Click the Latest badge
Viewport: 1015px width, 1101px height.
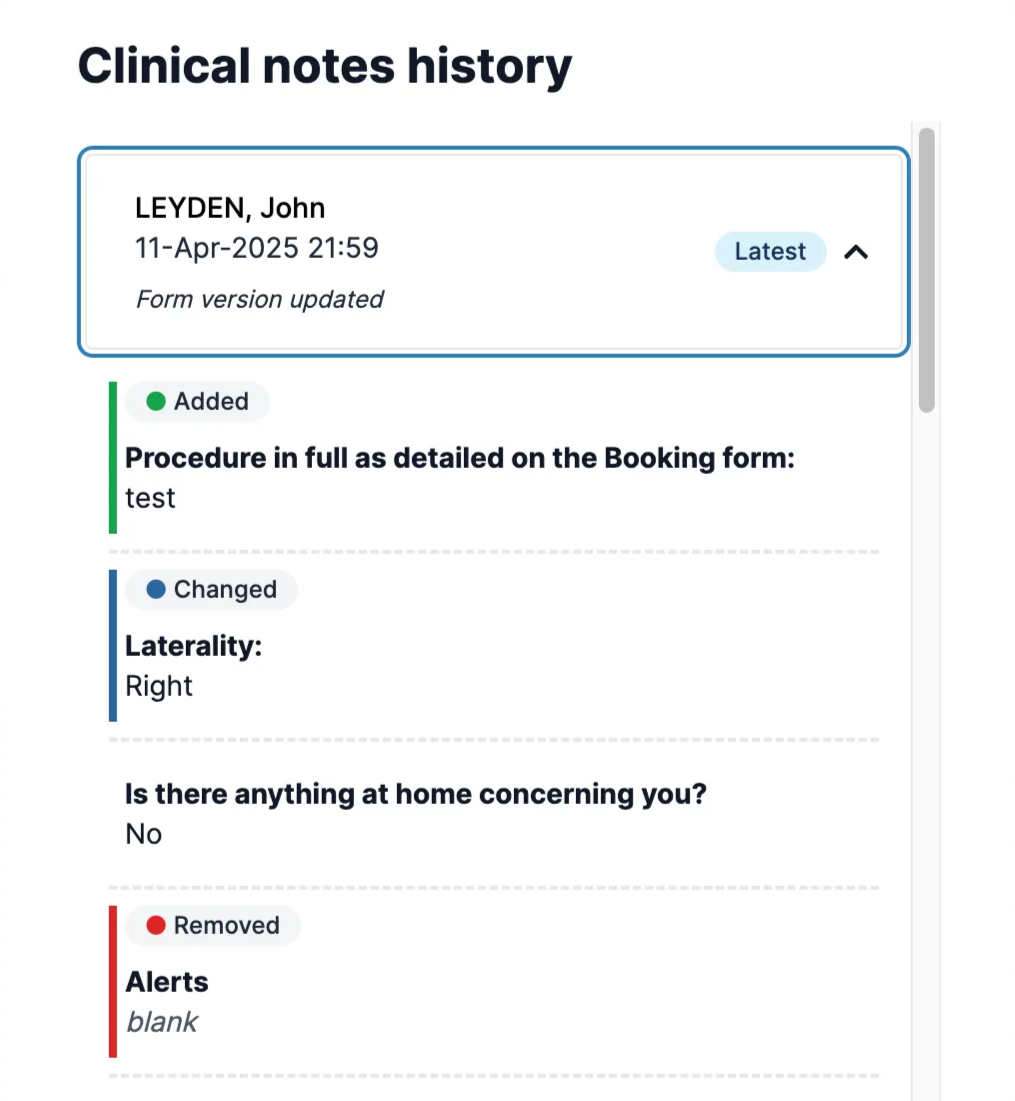pos(770,251)
